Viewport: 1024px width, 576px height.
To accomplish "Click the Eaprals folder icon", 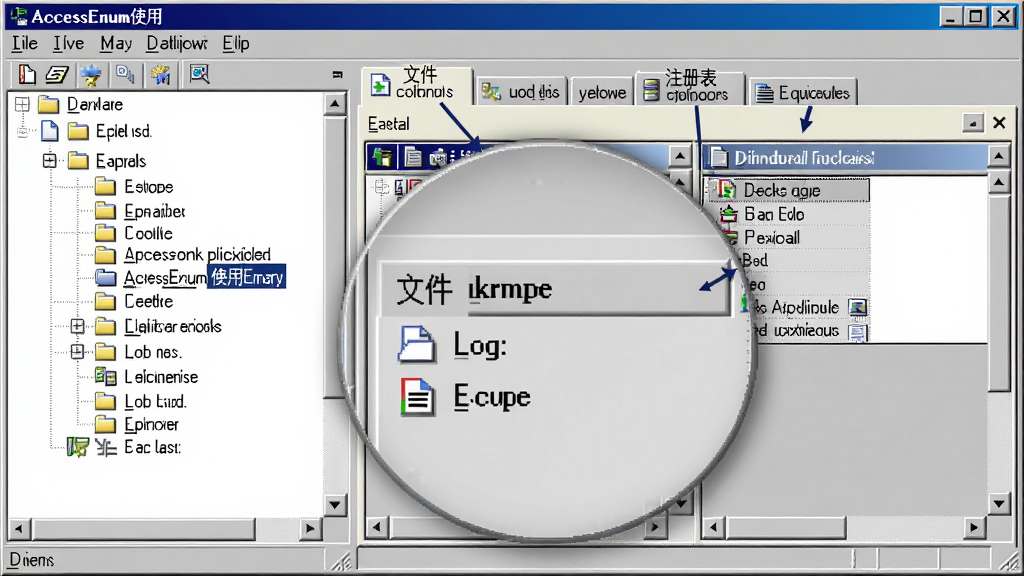I will (78, 161).
